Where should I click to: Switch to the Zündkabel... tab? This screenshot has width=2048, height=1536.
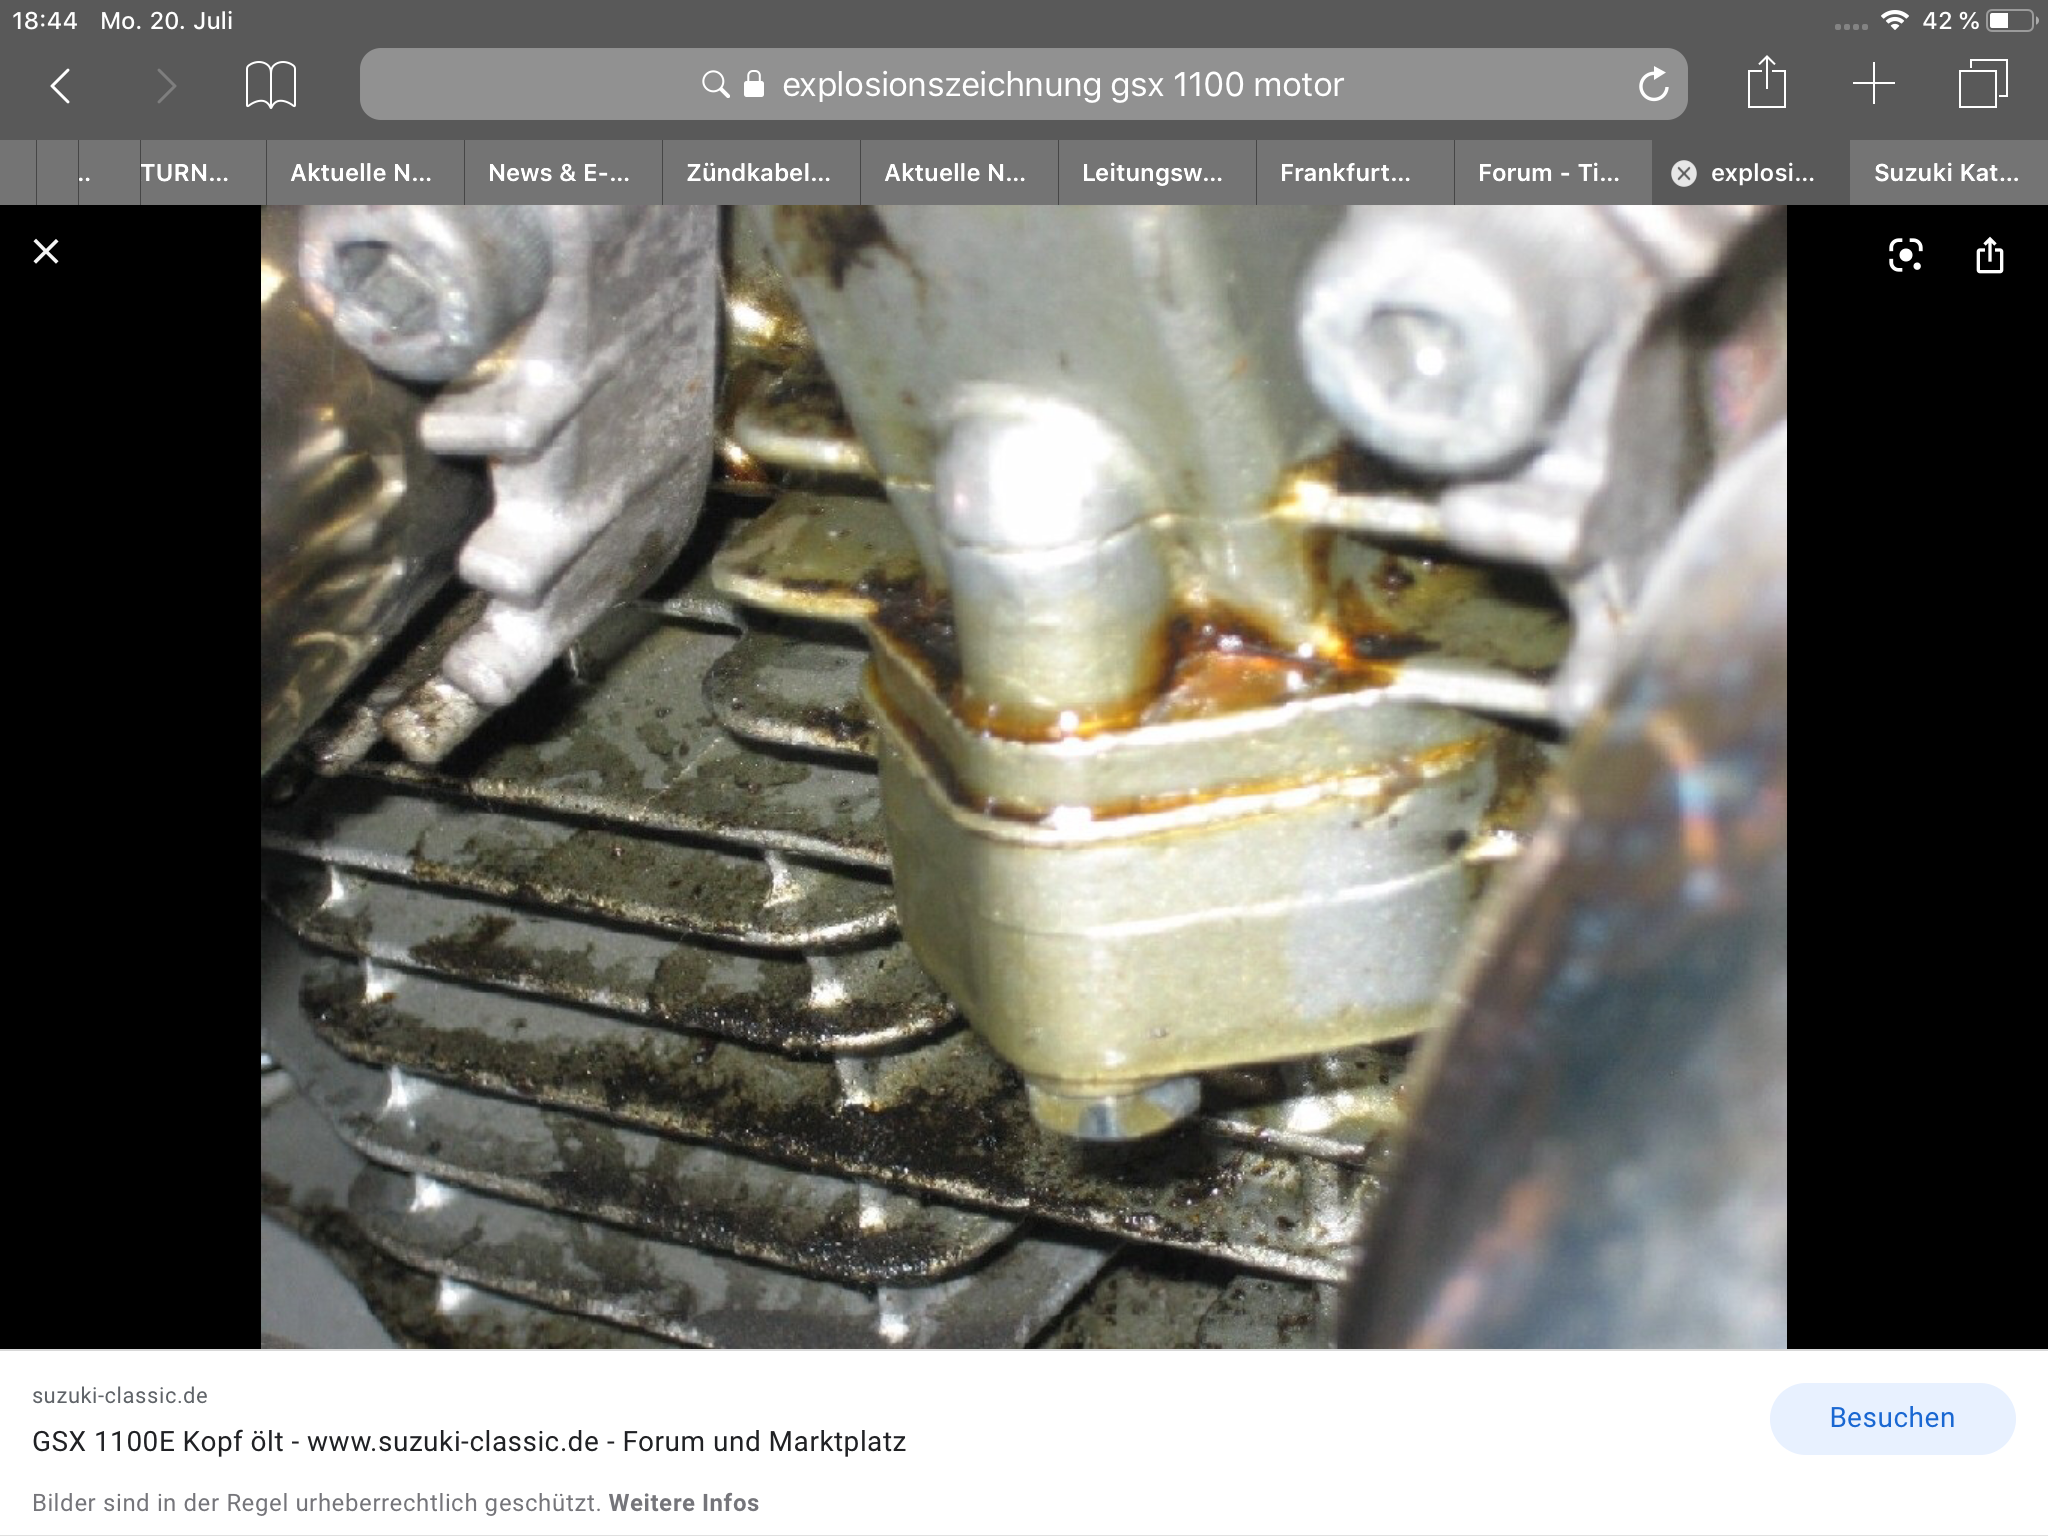click(x=758, y=173)
